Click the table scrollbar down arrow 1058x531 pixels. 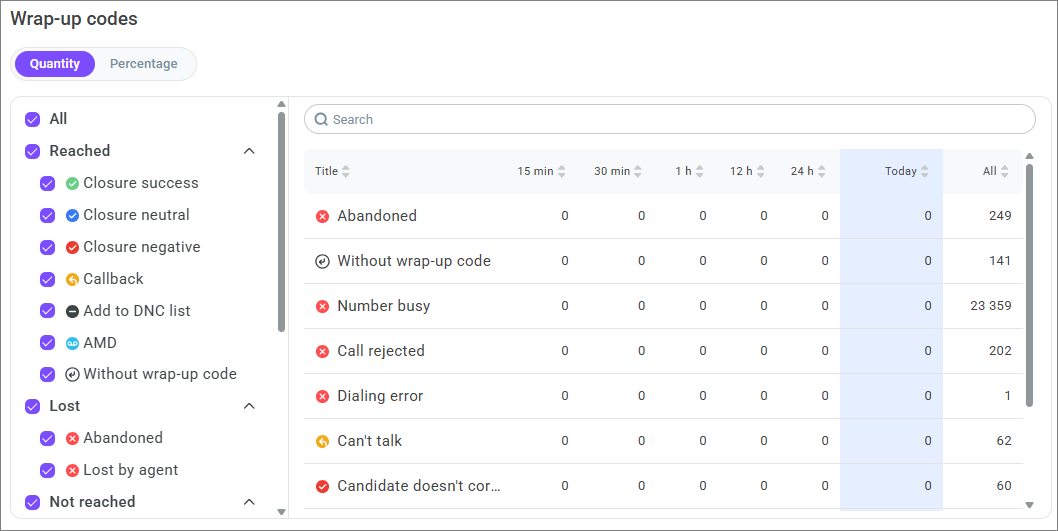click(1029, 504)
